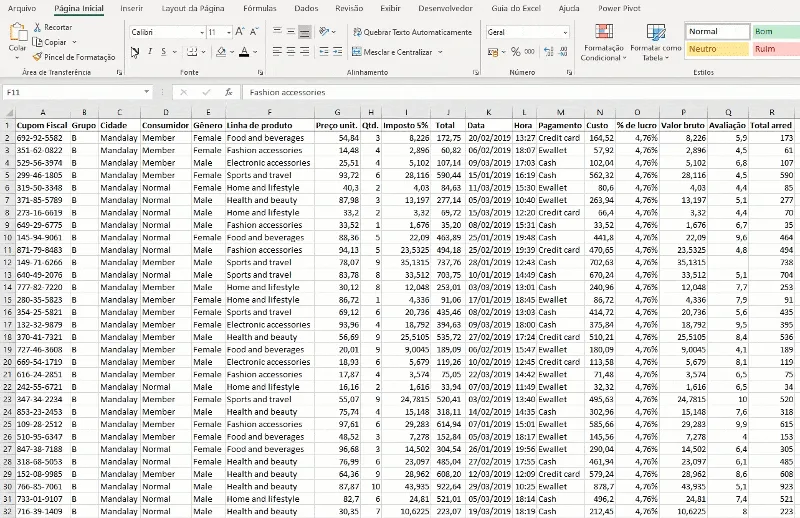Increase decimal places
Image resolution: width=800 pixels, height=518 pixels.
548,52
